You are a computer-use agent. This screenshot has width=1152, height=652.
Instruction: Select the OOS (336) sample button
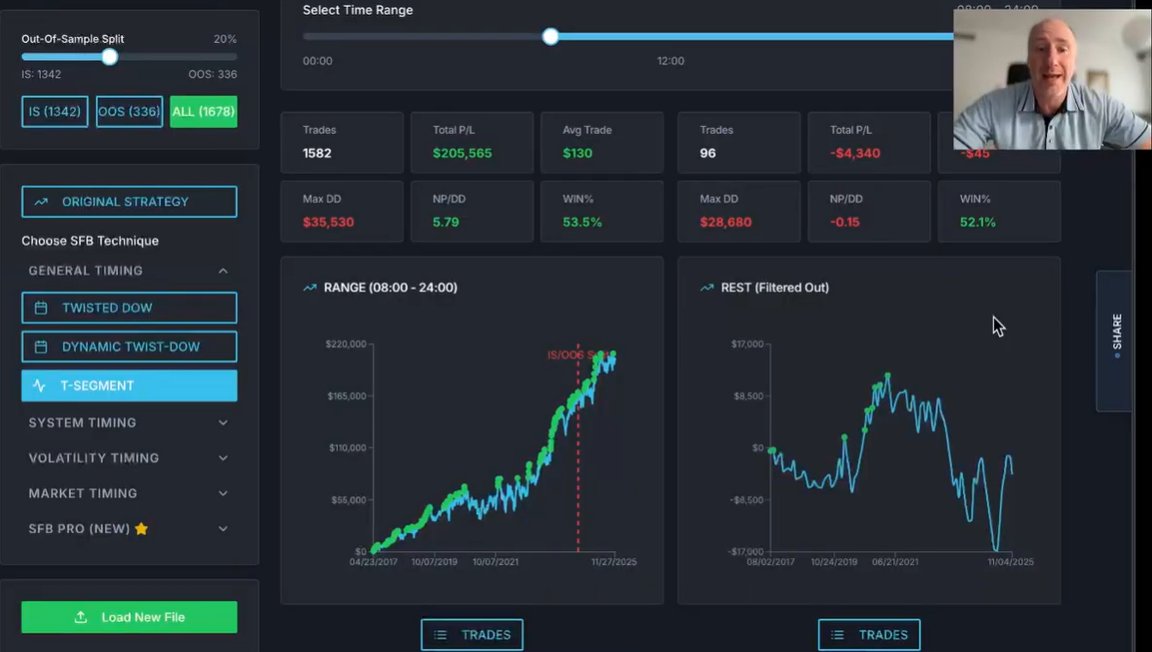point(129,112)
